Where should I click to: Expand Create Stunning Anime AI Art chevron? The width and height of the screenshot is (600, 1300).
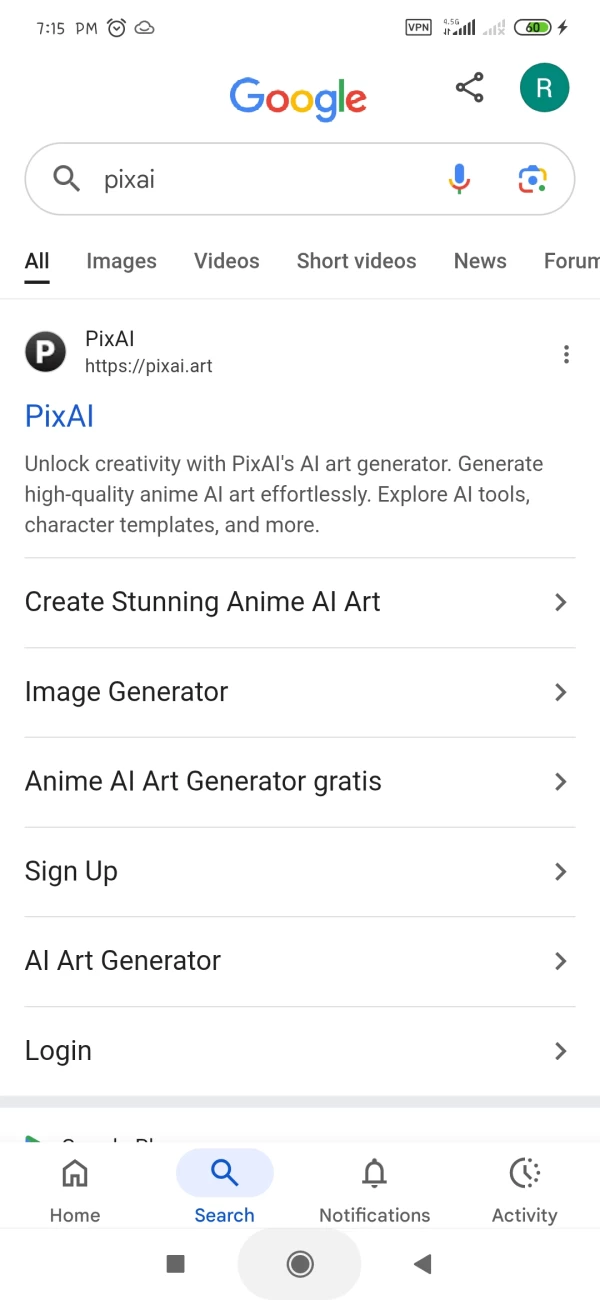pyautogui.click(x=560, y=602)
